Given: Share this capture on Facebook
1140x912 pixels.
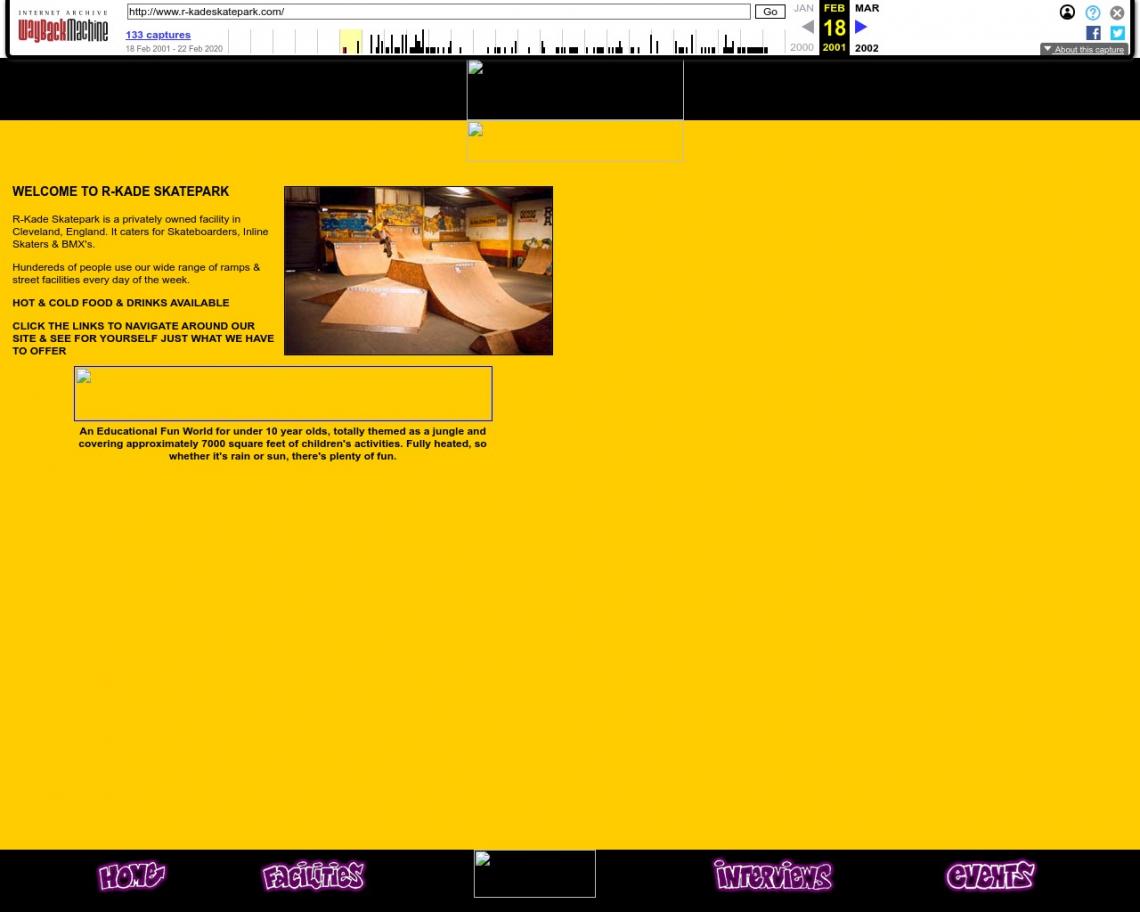Looking at the screenshot, I should click(1093, 33).
